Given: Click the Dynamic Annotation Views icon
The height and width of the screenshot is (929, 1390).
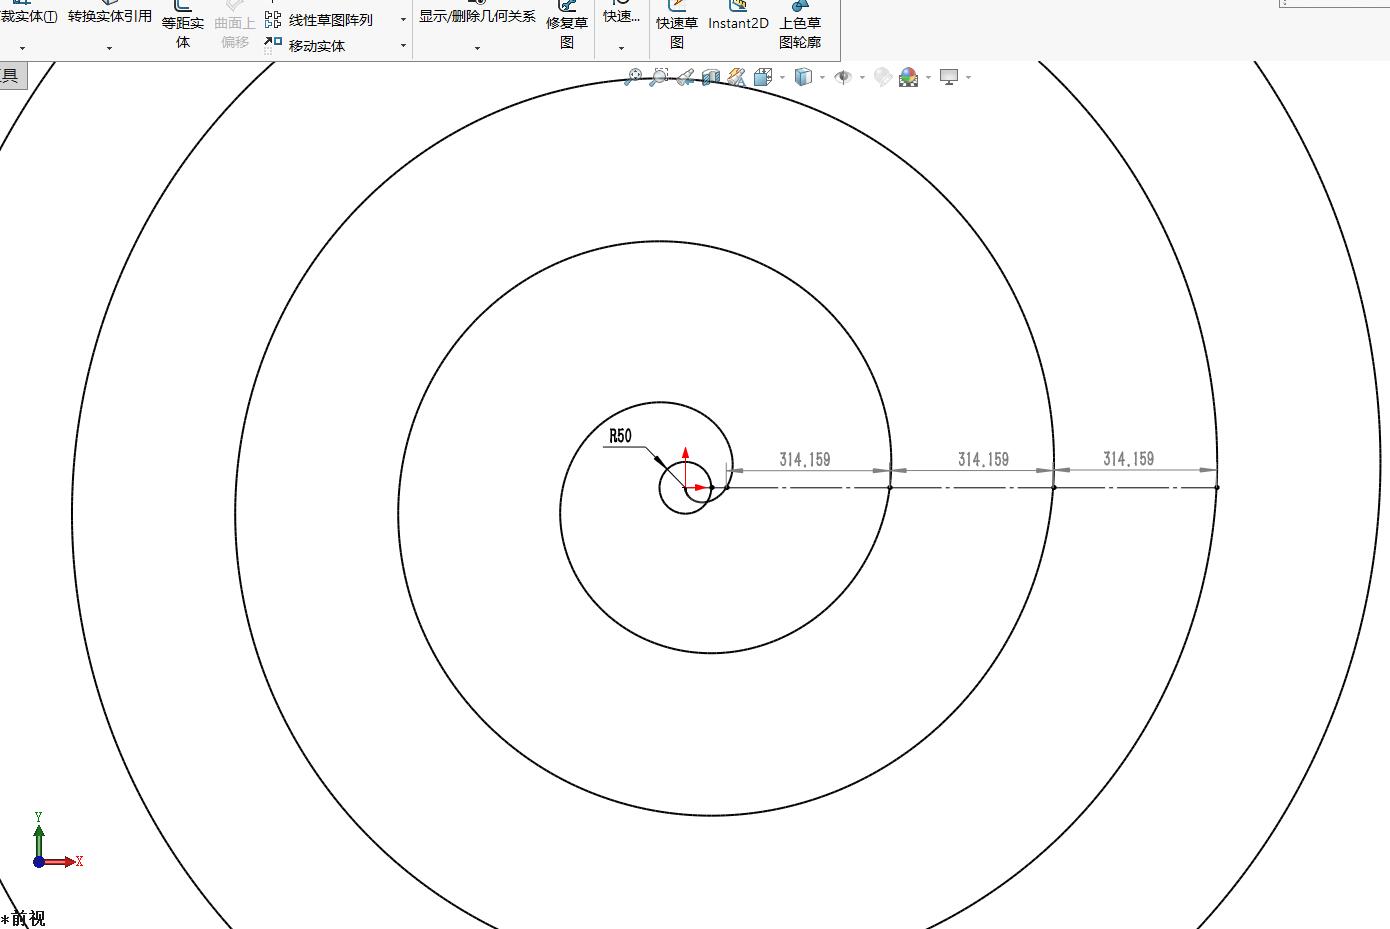Looking at the screenshot, I should (x=737, y=77).
